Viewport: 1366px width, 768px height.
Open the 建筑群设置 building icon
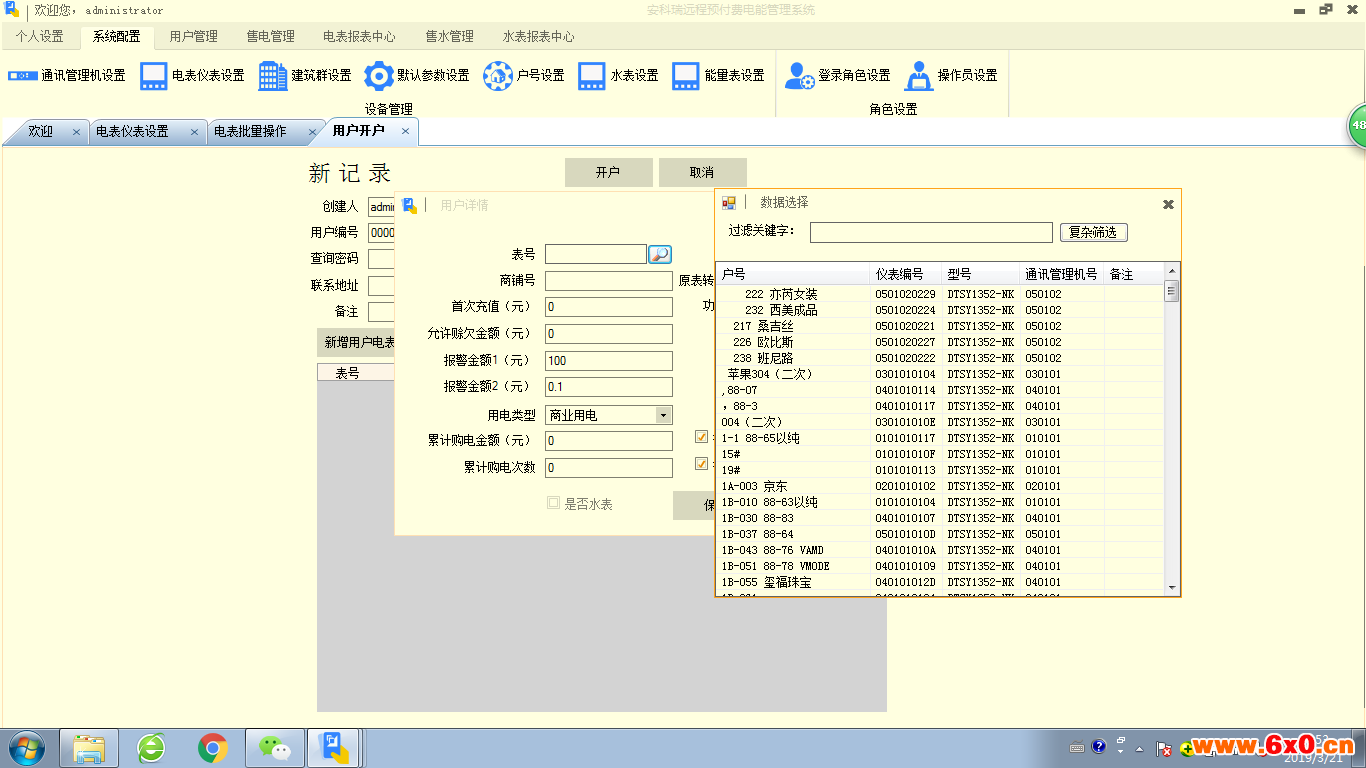273,76
